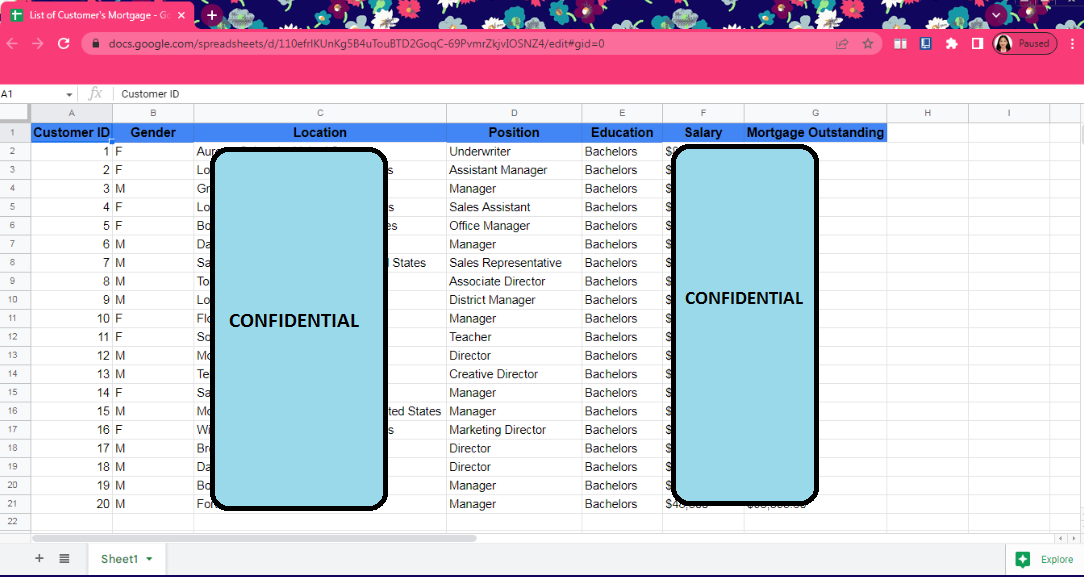Click the docs.google.com address bar URL
Screen dimensions: 1084x577
(x=356, y=44)
